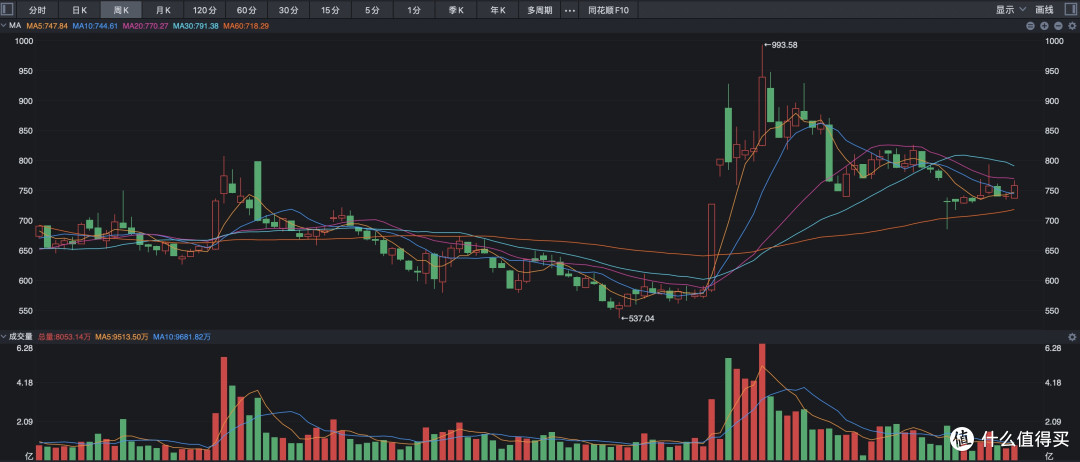Click the 画线 drawing button
The width and height of the screenshot is (1080, 462).
1045,10
